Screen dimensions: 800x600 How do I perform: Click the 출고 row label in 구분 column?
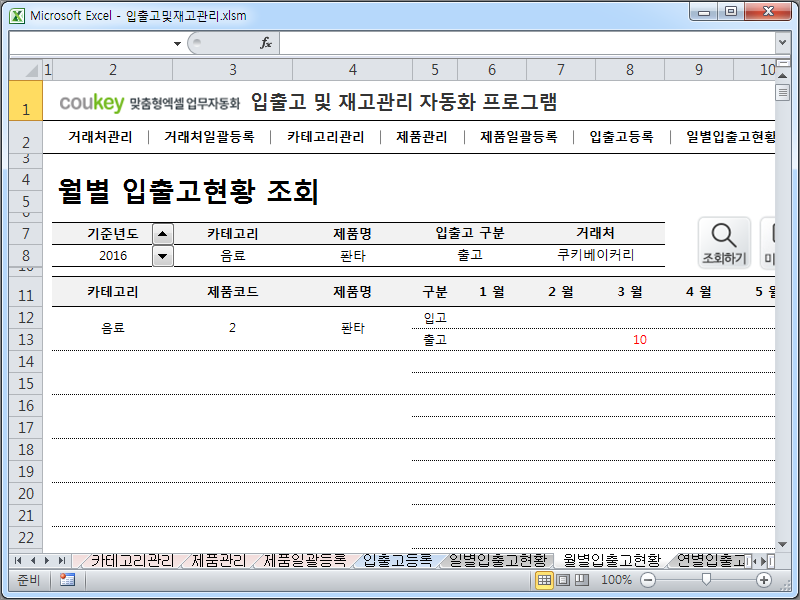point(435,340)
